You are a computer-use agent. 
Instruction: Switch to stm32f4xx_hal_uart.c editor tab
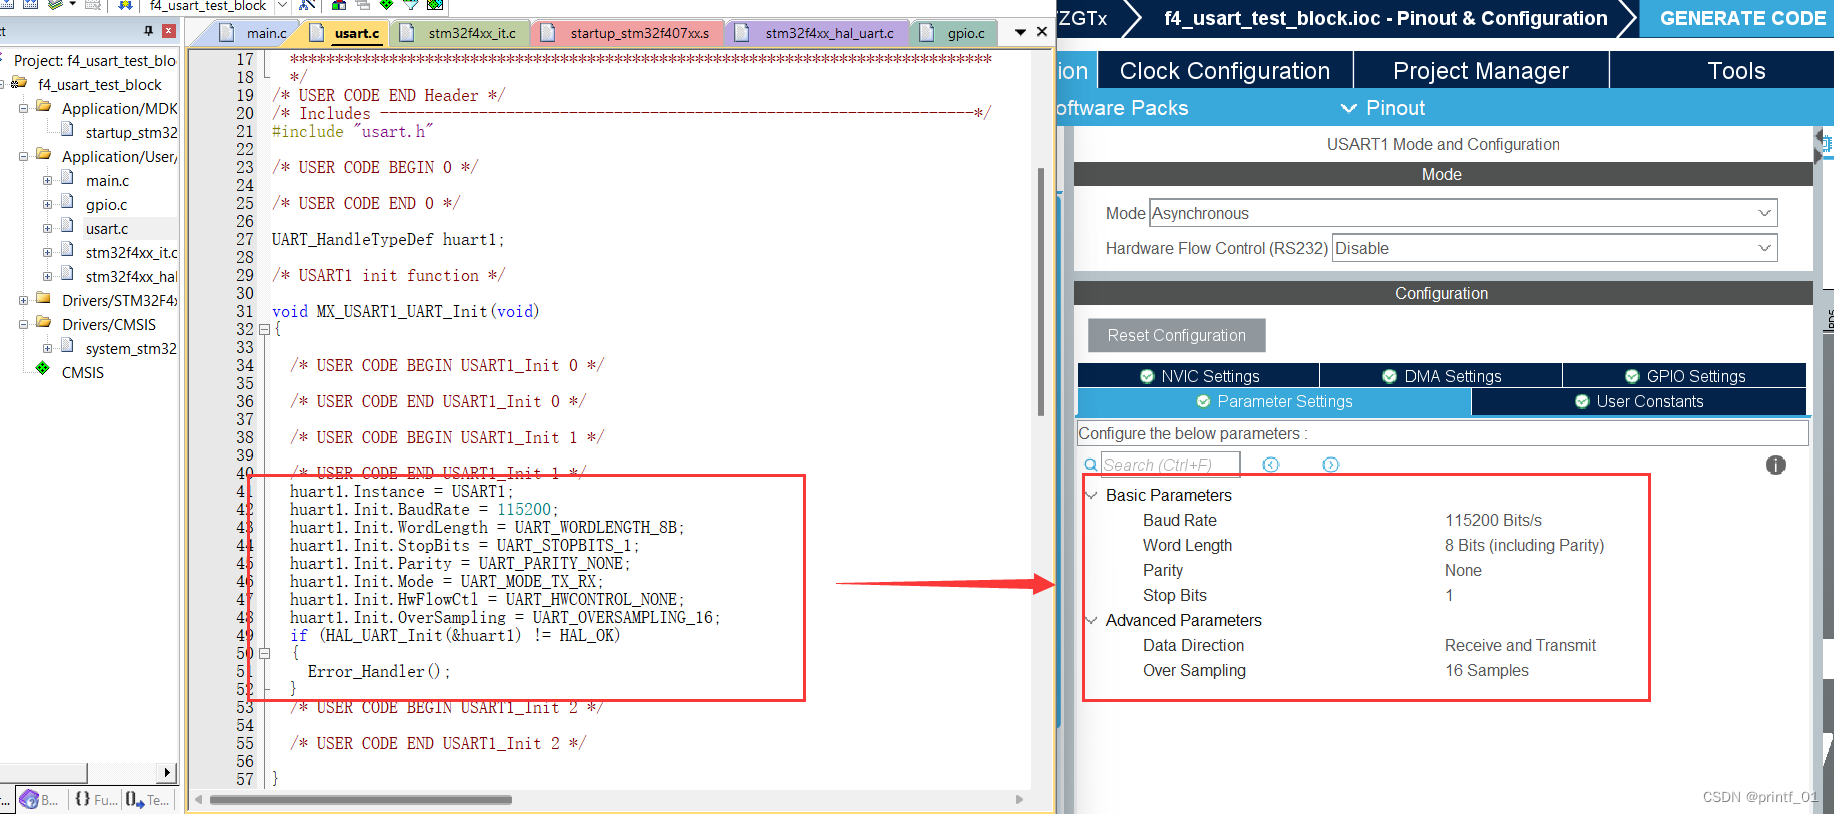[x=819, y=33]
